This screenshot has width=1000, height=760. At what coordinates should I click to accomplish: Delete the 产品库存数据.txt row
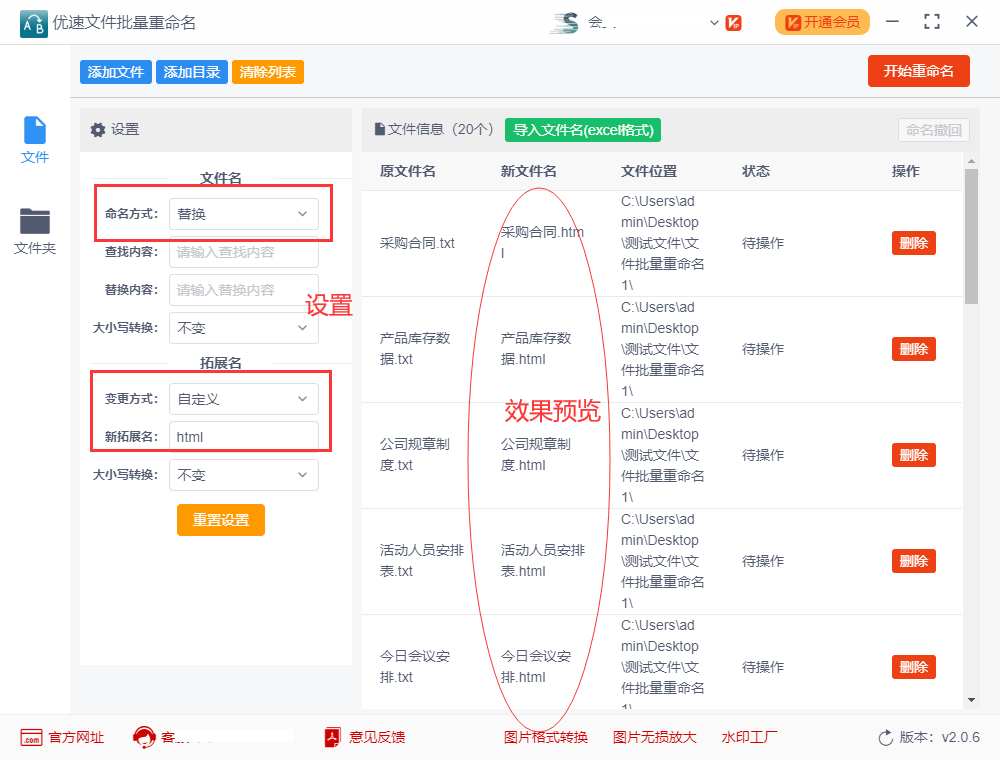(913, 349)
